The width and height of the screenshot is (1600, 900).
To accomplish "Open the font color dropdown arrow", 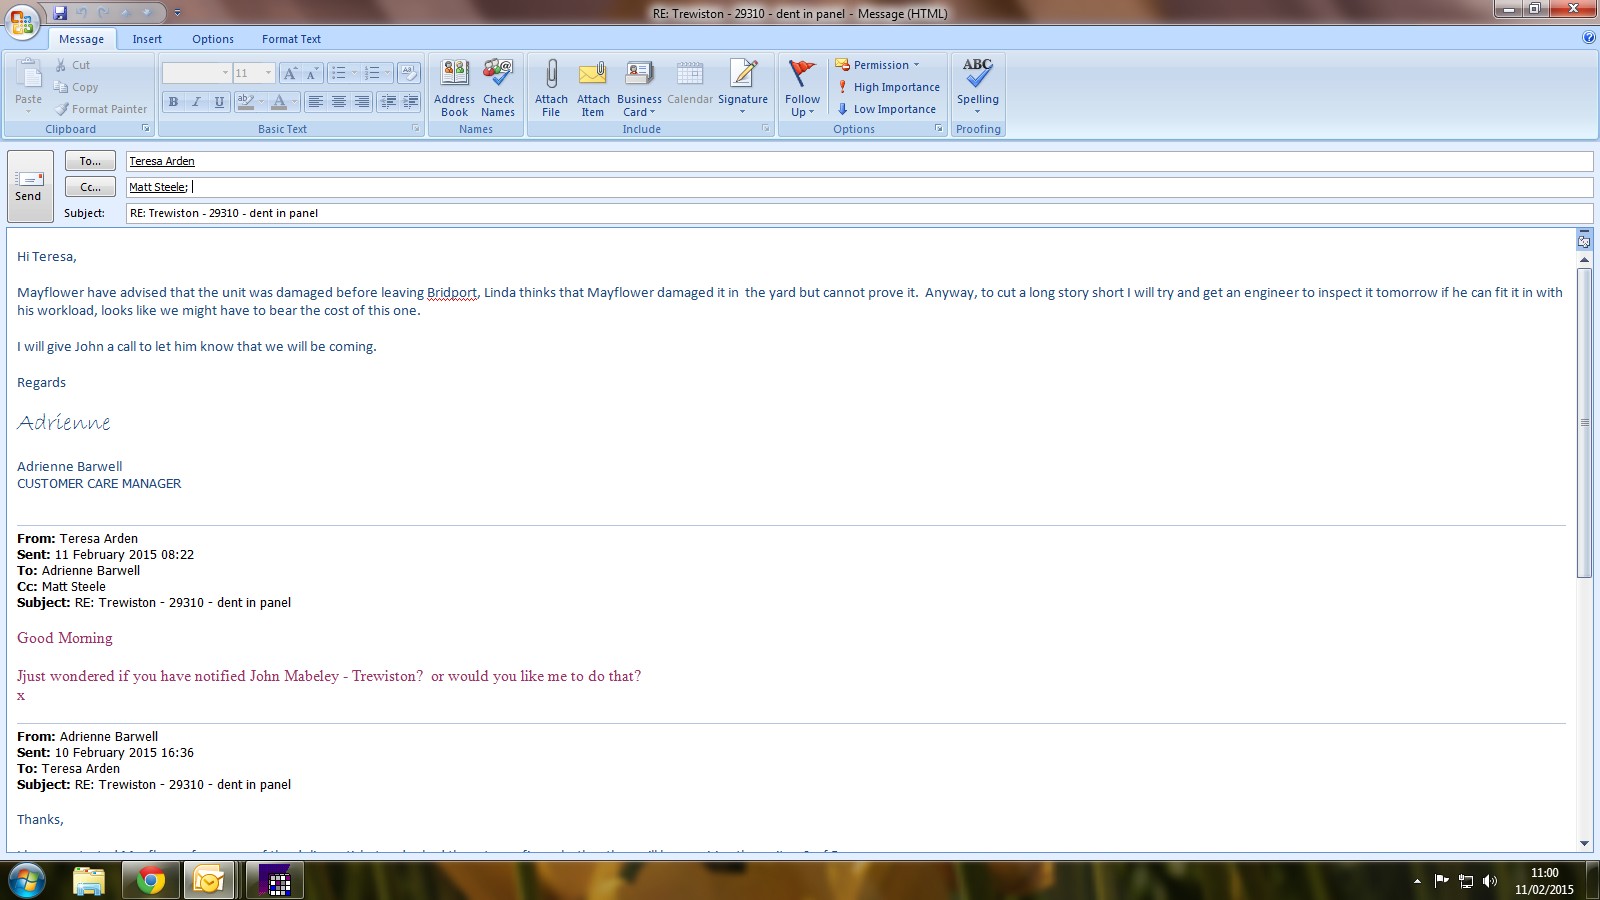I will 294,102.
